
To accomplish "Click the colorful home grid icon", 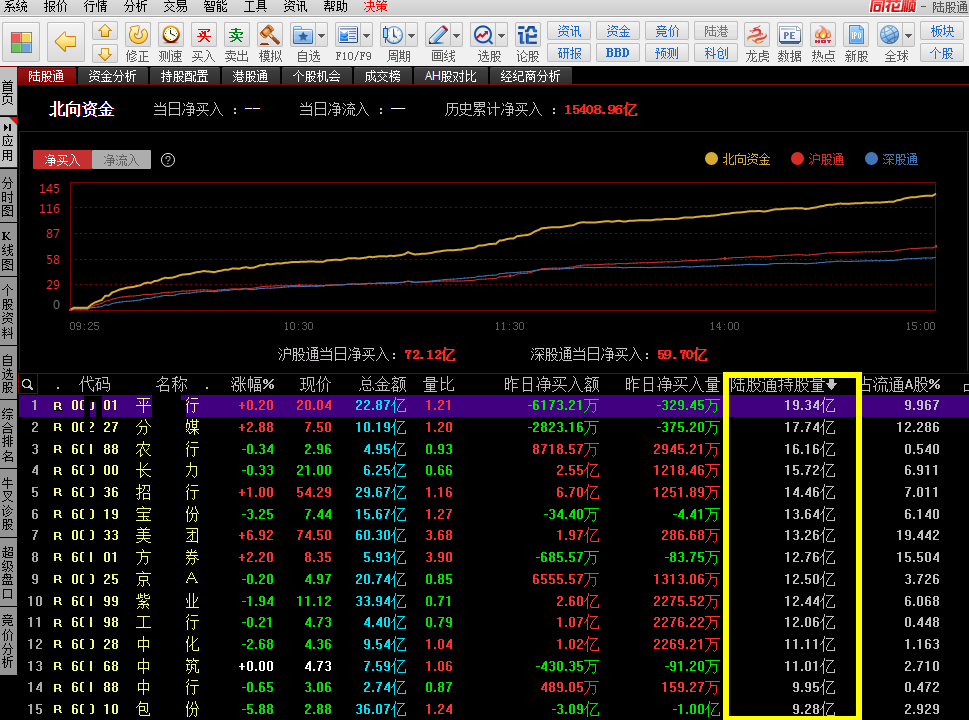I will (x=21, y=42).
